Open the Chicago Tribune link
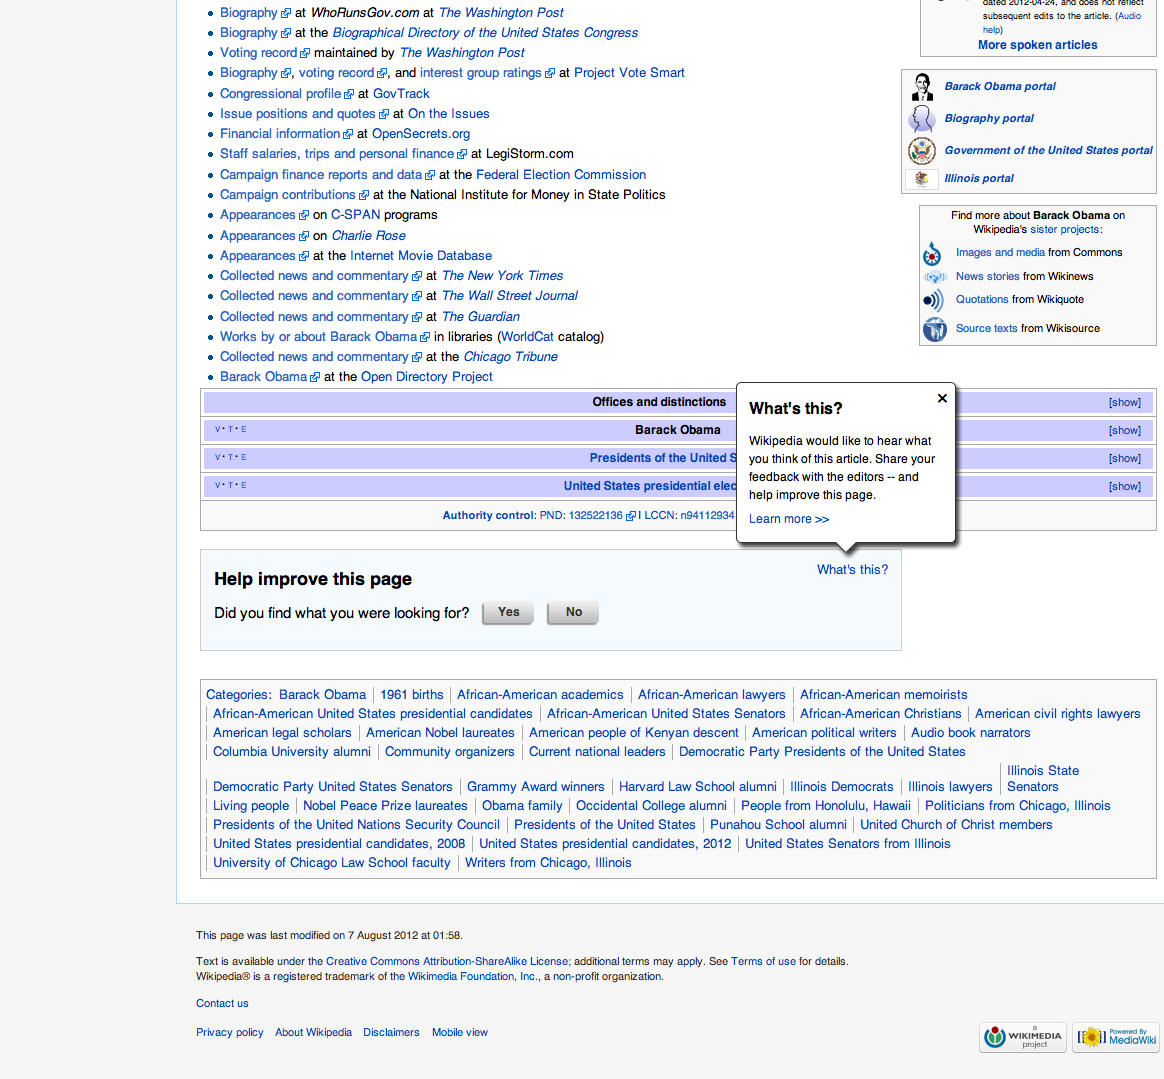The height and width of the screenshot is (1079, 1164). [x=510, y=356]
